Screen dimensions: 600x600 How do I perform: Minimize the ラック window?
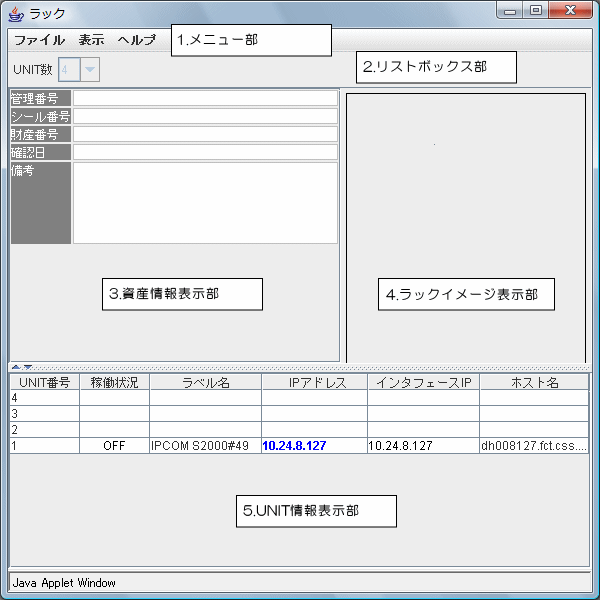tap(511, 11)
